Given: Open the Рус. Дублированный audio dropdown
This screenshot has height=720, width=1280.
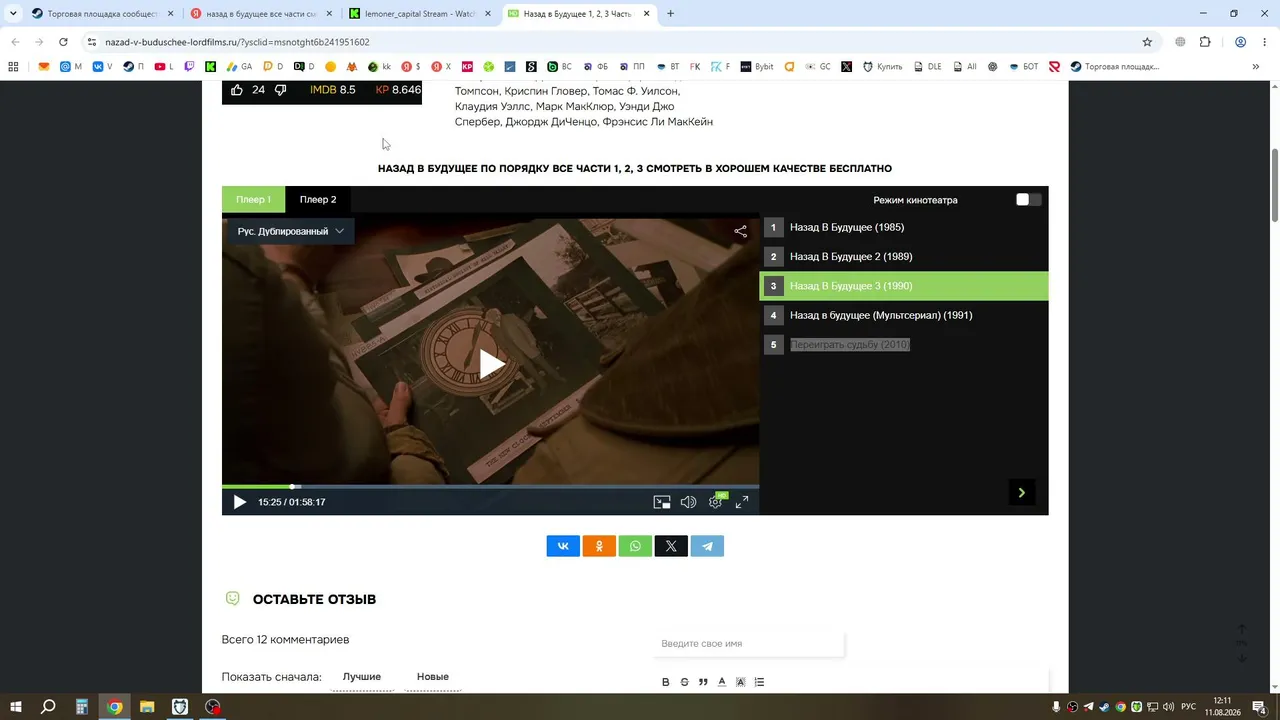Looking at the screenshot, I should point(291,231).
